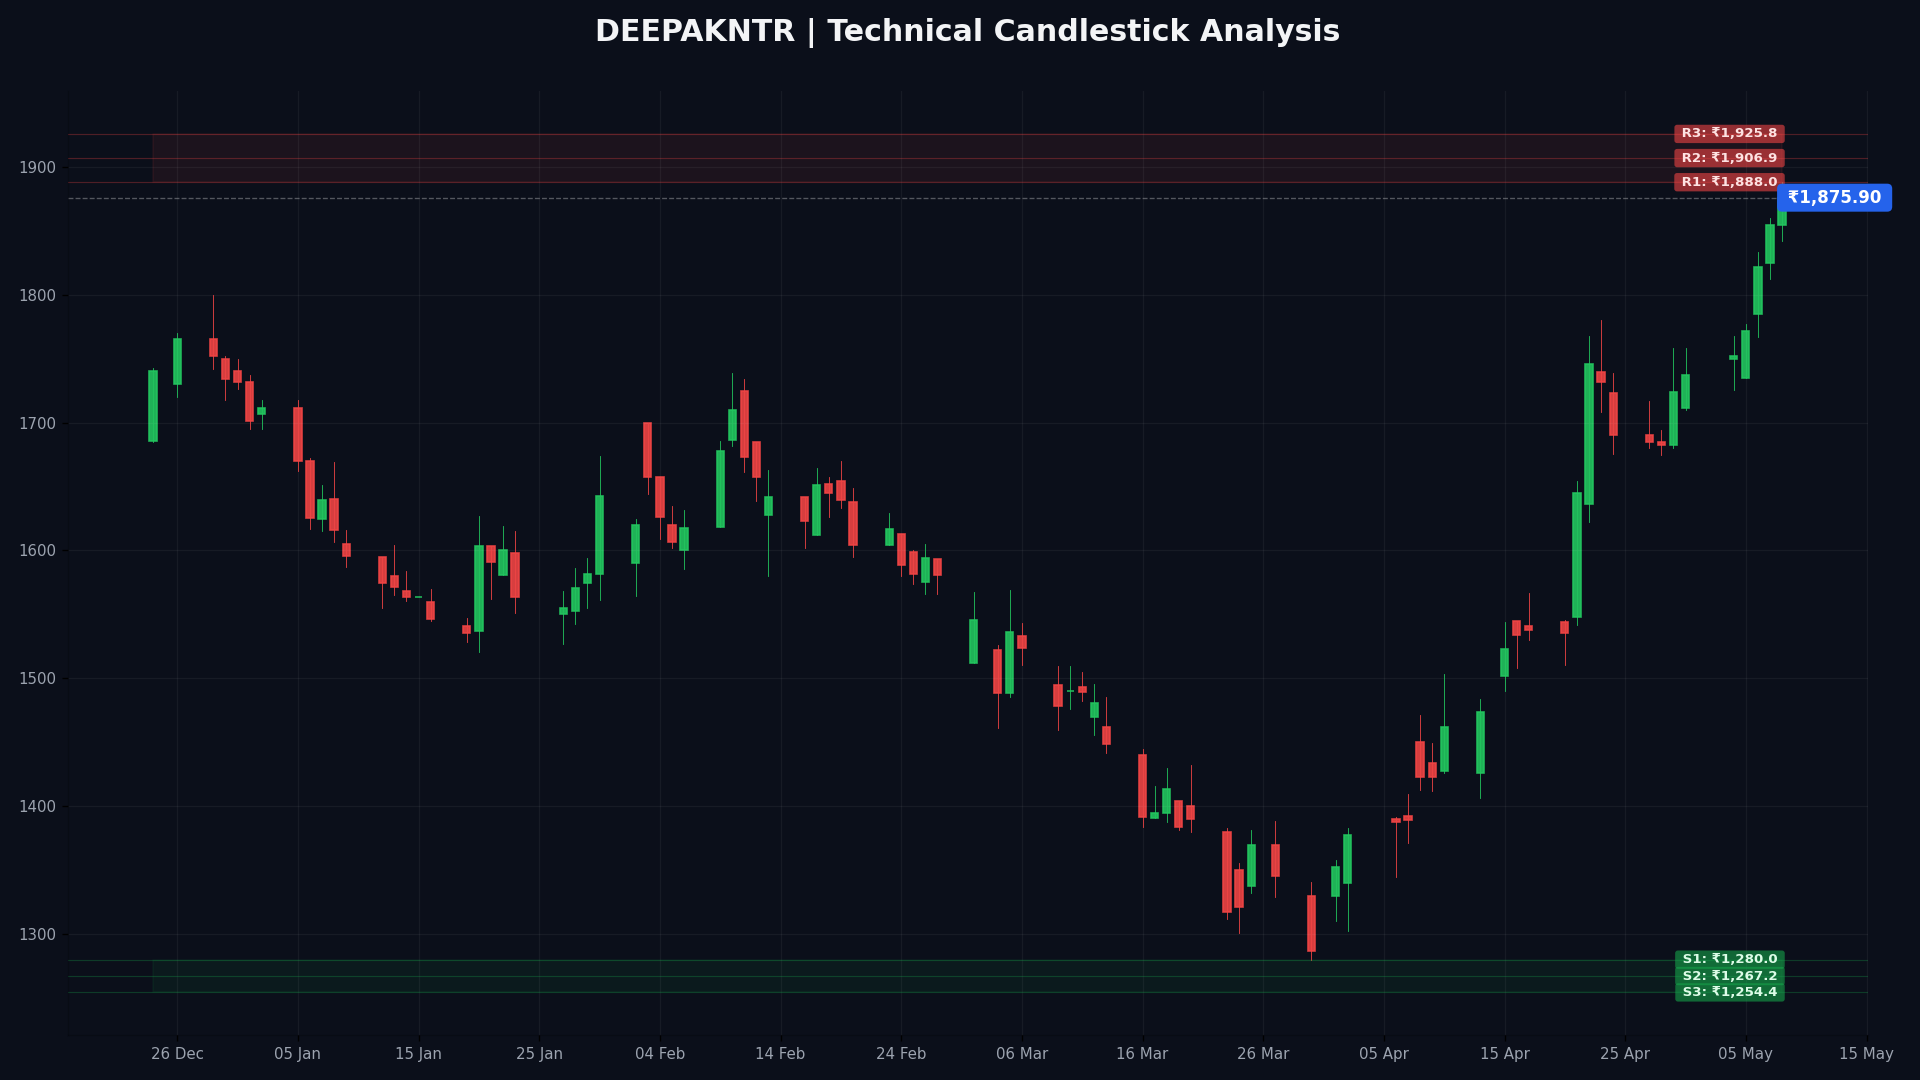
Task: Click the 15 Jan date axis label
Action: (418, 1054)
